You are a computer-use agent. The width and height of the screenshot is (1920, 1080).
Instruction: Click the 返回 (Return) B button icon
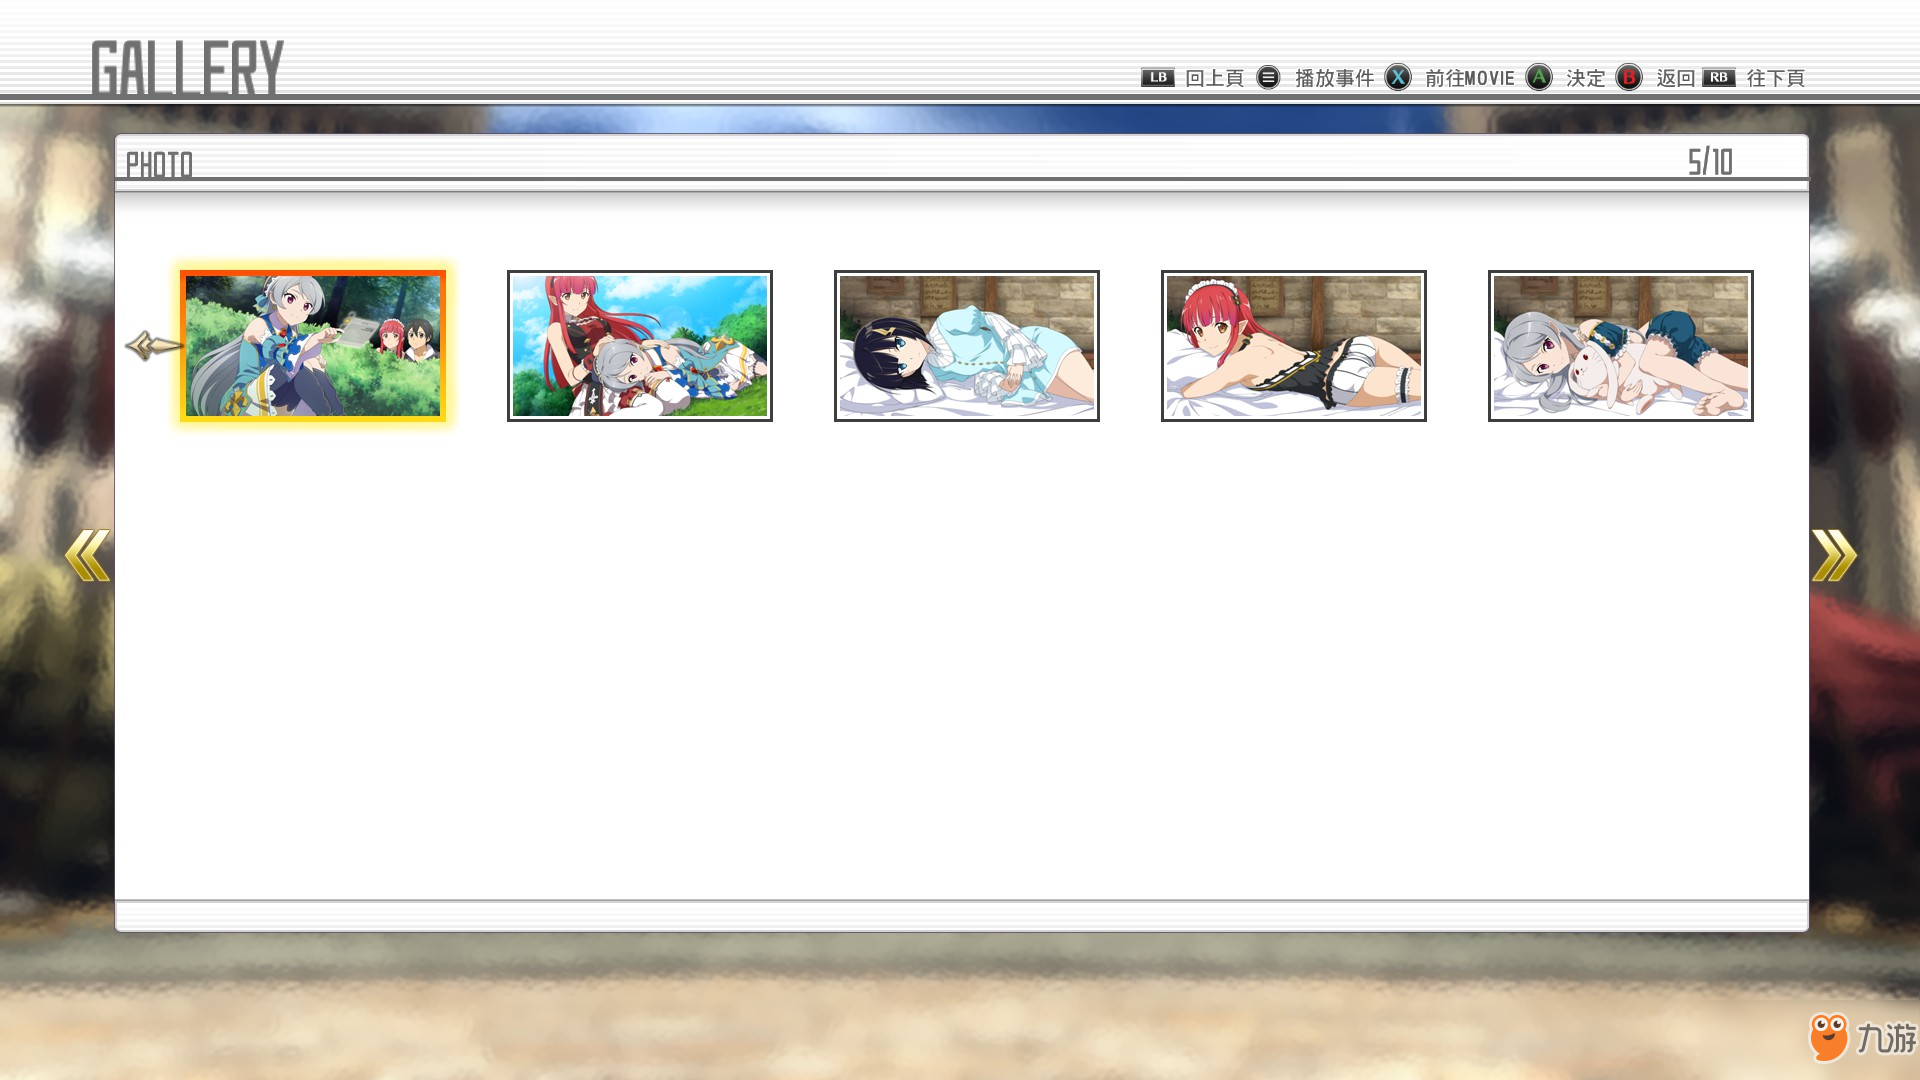[x=1629, y=76]
